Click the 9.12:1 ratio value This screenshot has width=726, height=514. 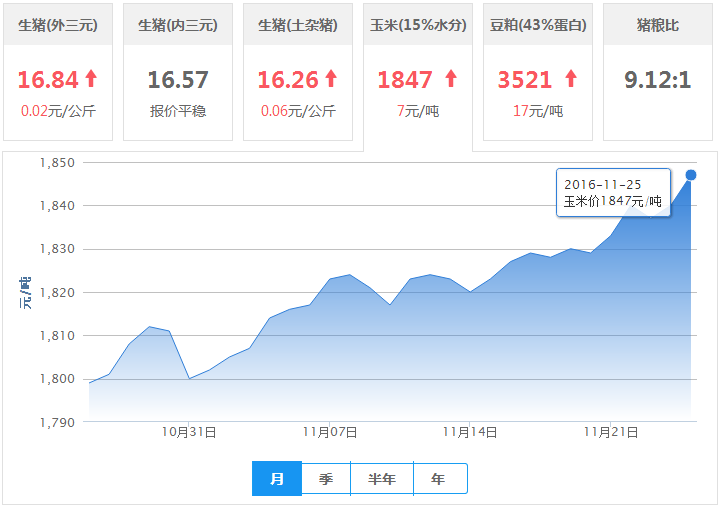(x=657, y=80)
